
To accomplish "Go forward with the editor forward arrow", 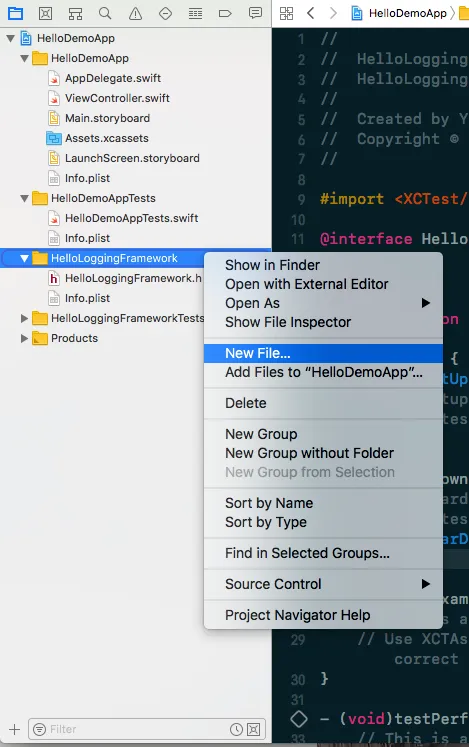I will [333, 13].
